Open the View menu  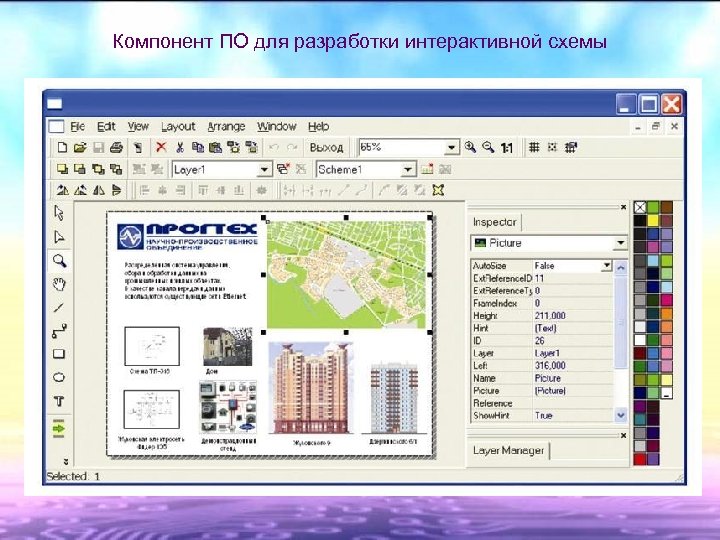coord(138,126)
